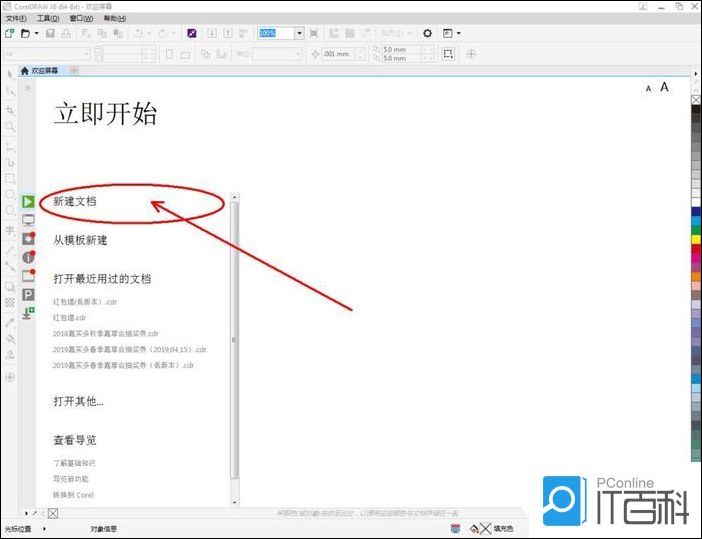Expand the welcome sidebar double-chevron
Viewport: 702px width, 539px height.
[28, 88]
